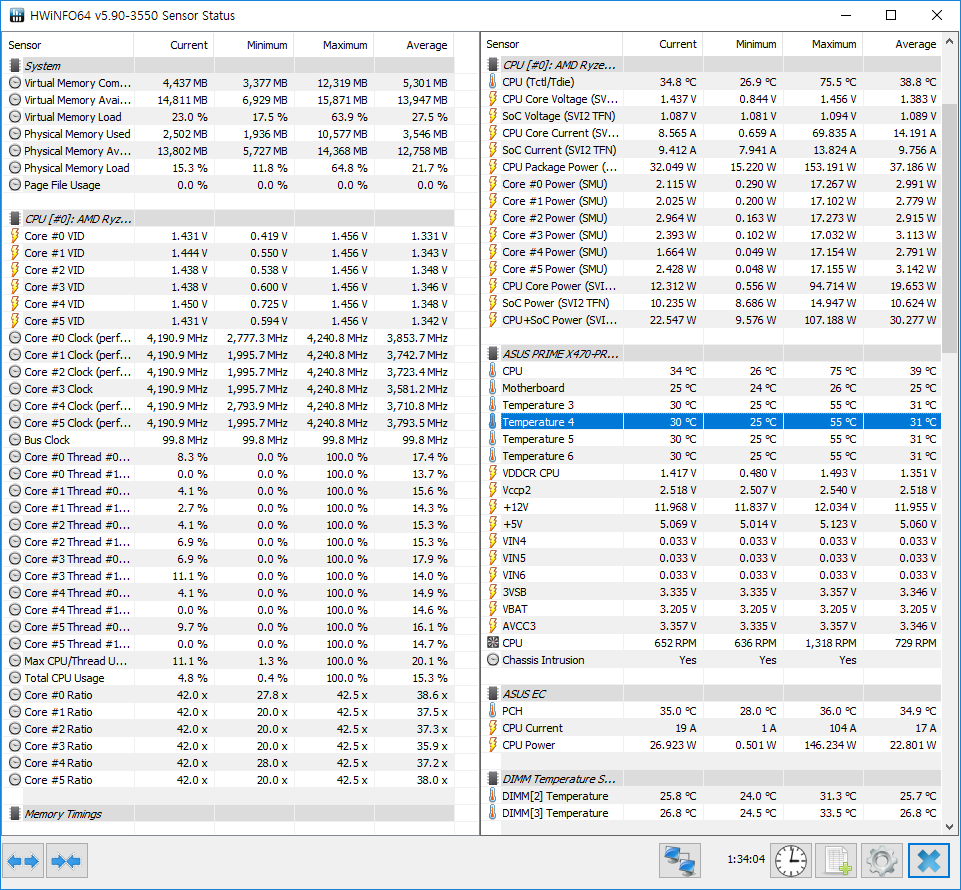The height and width of the screenshot is (890, 961).
Task: Click the logging sheet icon with green plus
Action: pos(837,861)
